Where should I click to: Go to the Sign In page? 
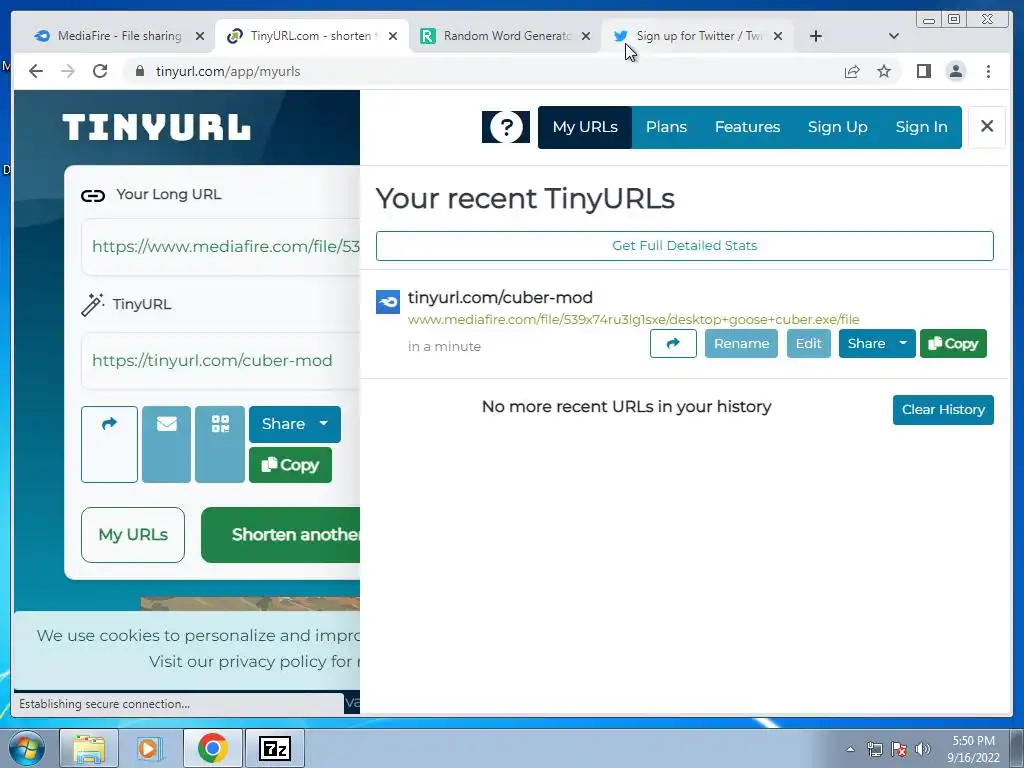coord(921,127)
